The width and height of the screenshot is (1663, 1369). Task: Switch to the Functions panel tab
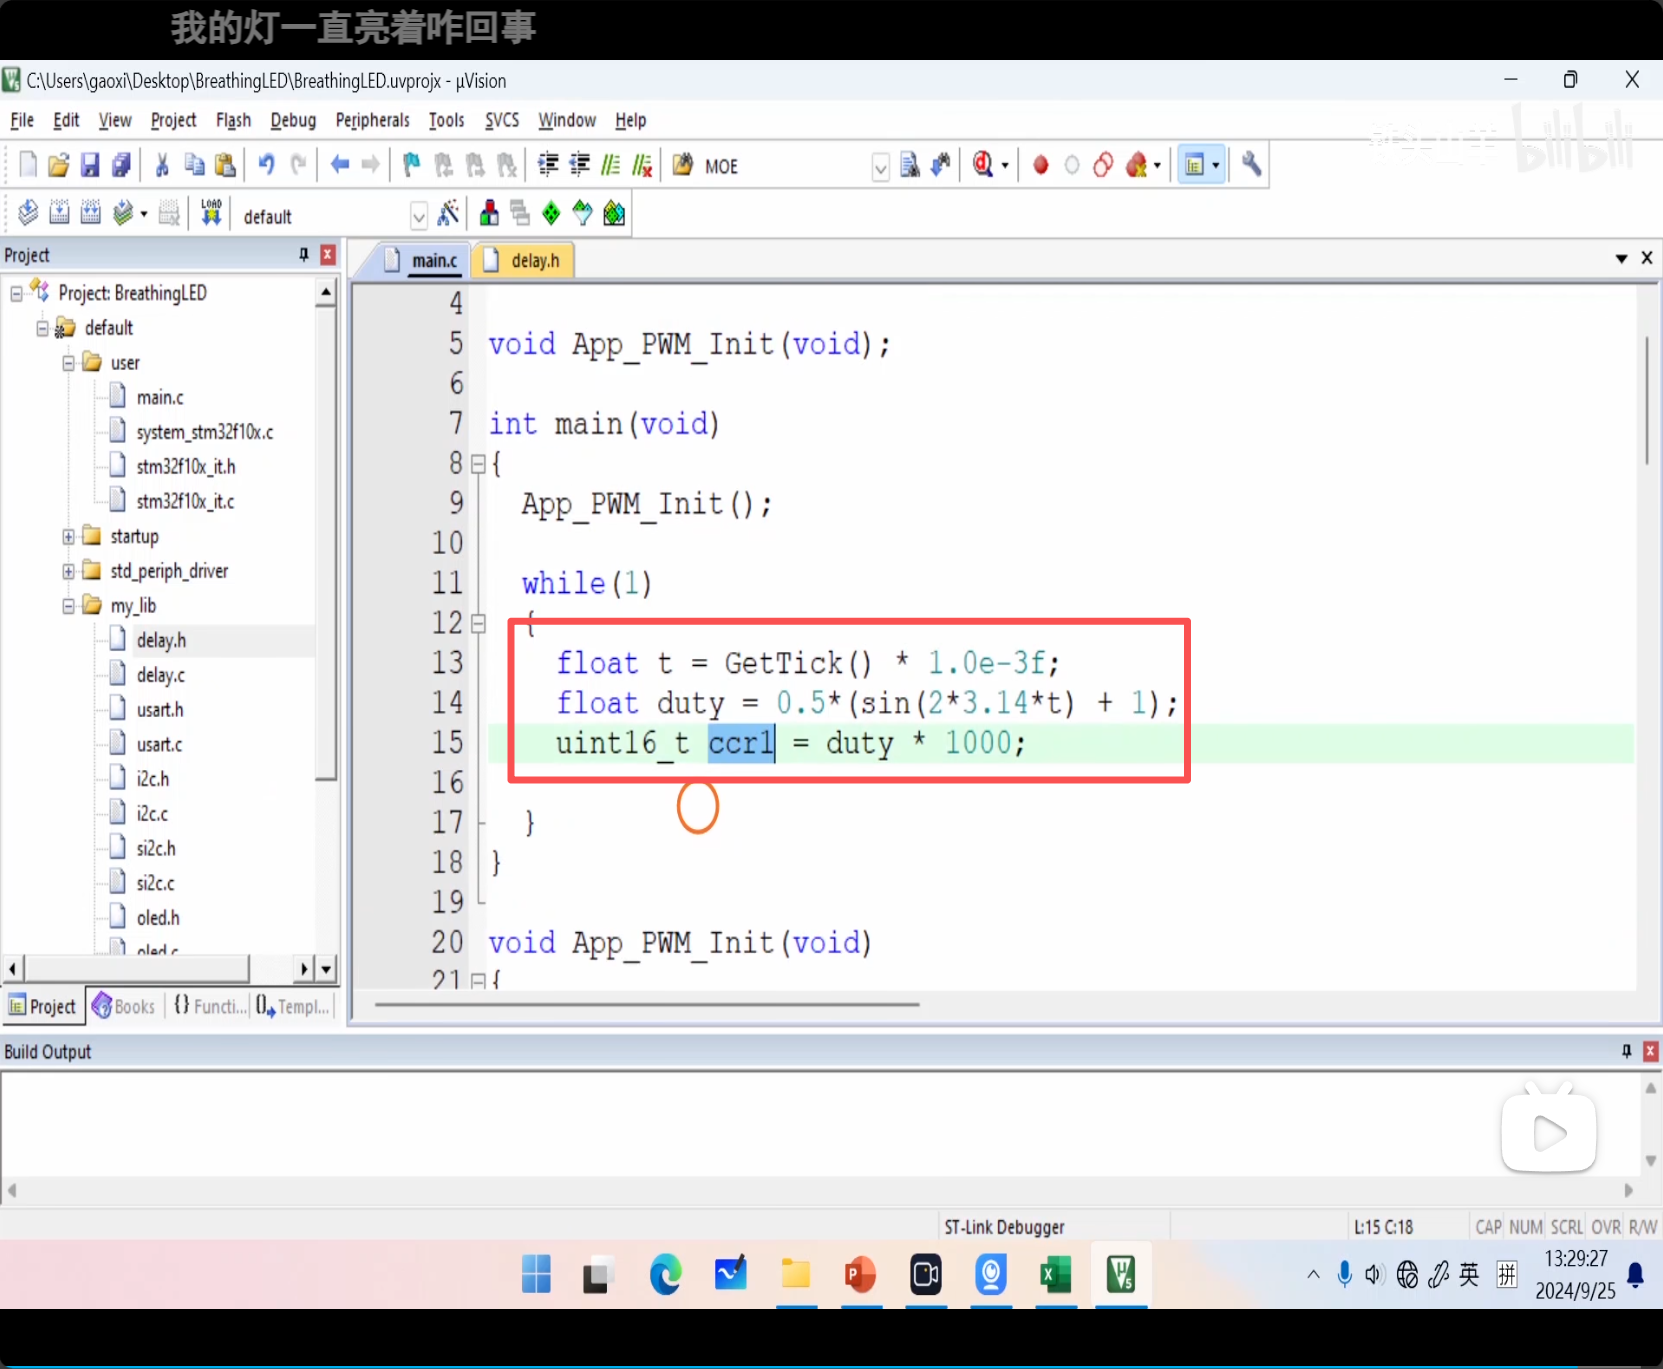(x=209, y=1006)
